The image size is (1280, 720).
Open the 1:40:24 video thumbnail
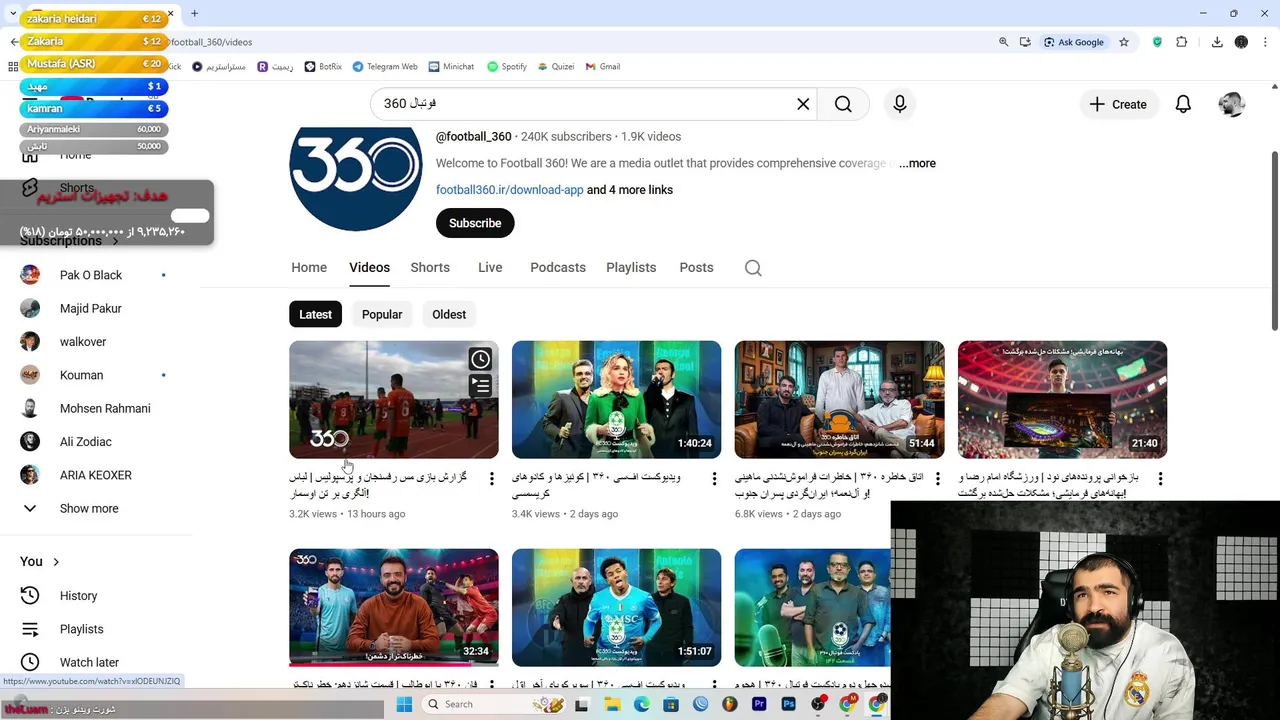coord(616,399)
